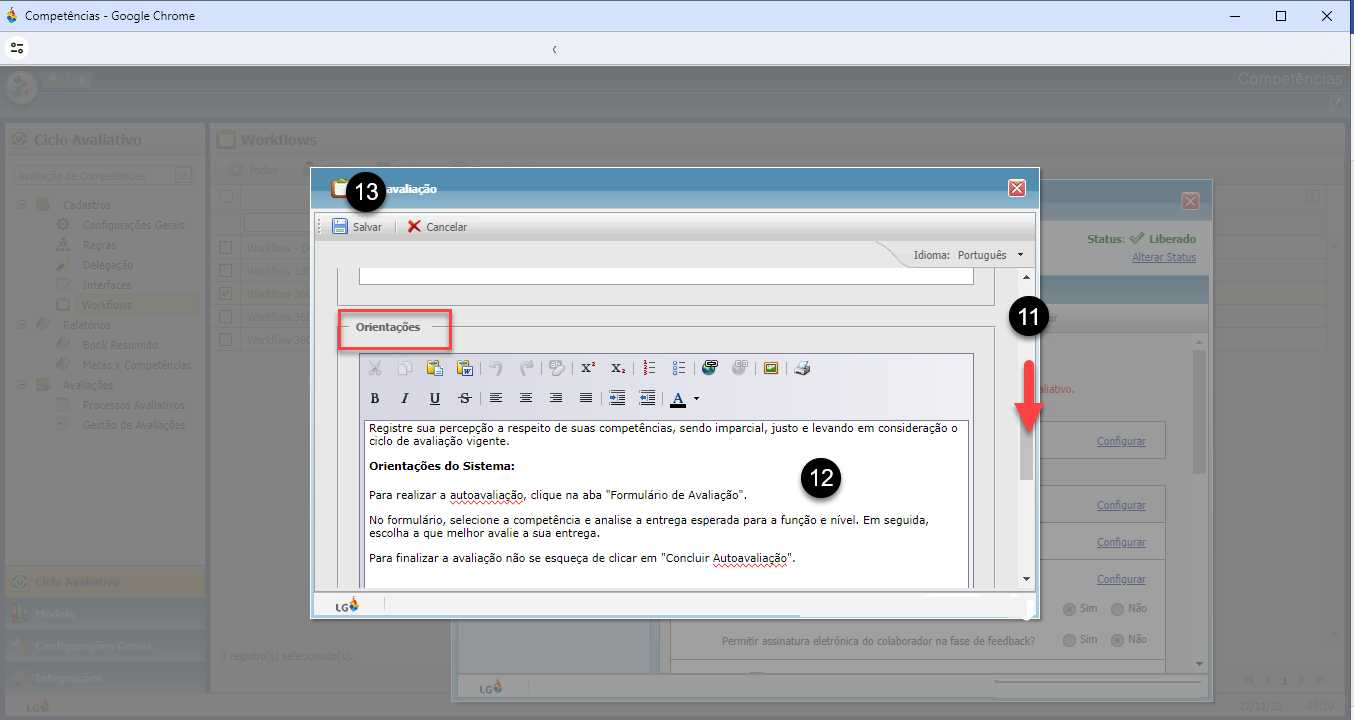Decrease paragraph indent
This screenshot has width=1354, height=720.
pyautogui.click(x=647, y=398)
